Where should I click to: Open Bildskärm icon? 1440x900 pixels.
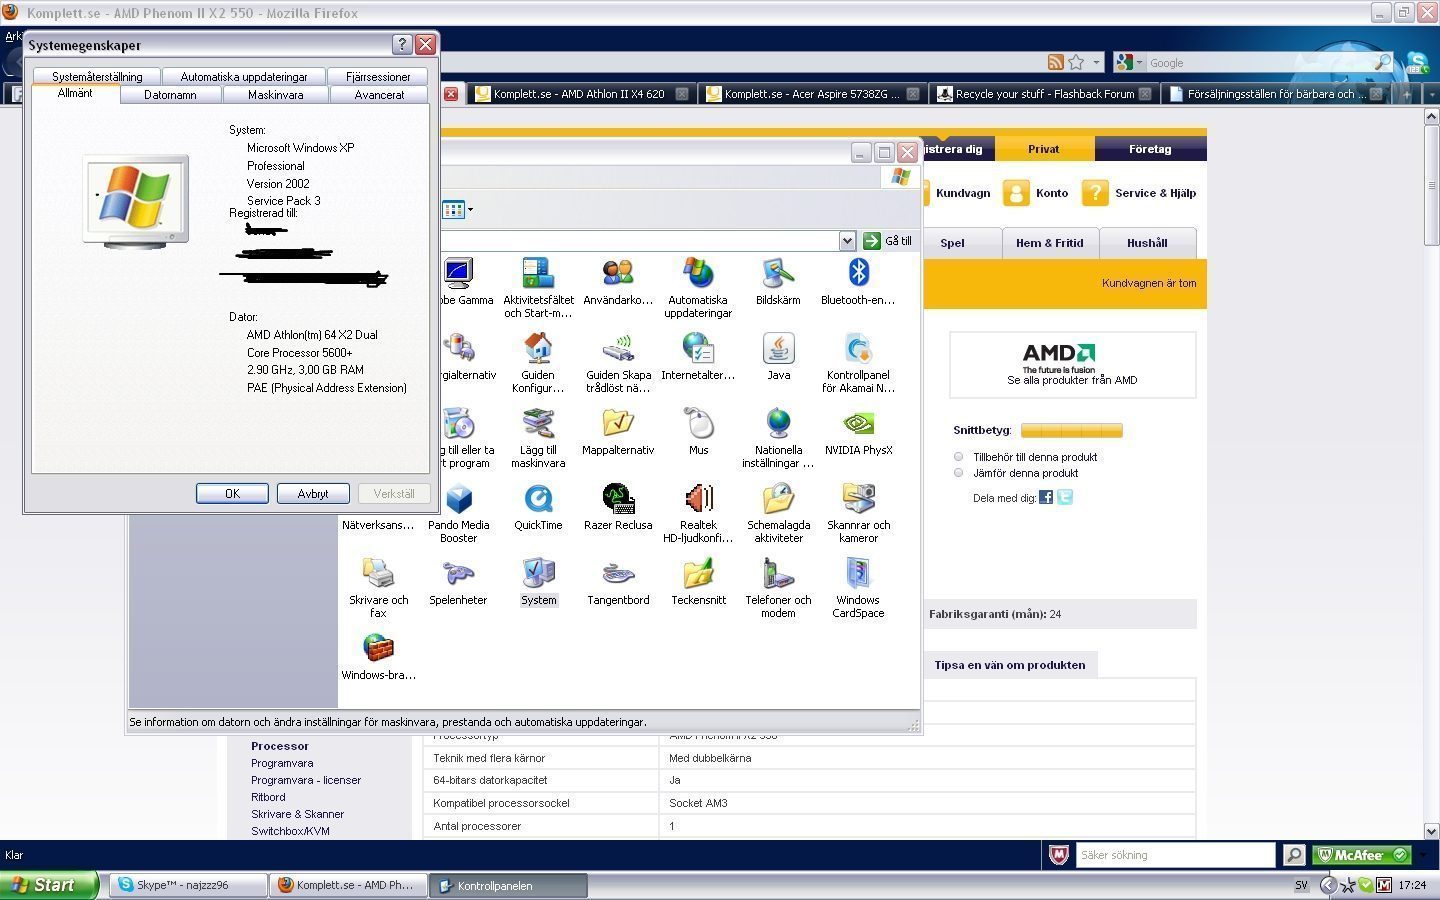[778, 281]
